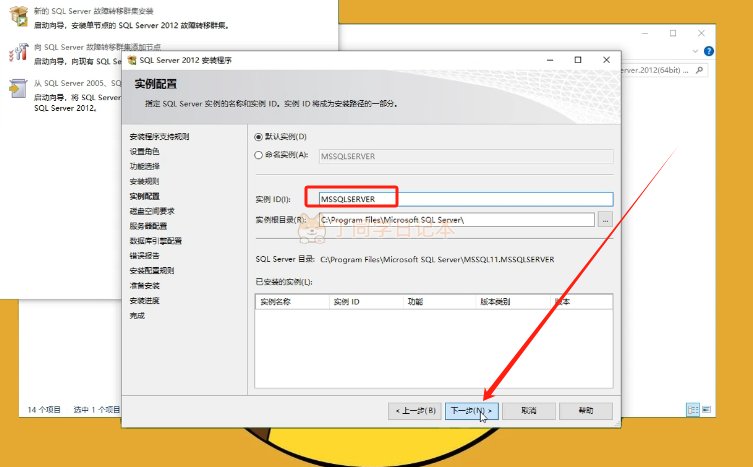Click the add node to failover cluster icon
This screenshot has height=467, width=753.
18,52
